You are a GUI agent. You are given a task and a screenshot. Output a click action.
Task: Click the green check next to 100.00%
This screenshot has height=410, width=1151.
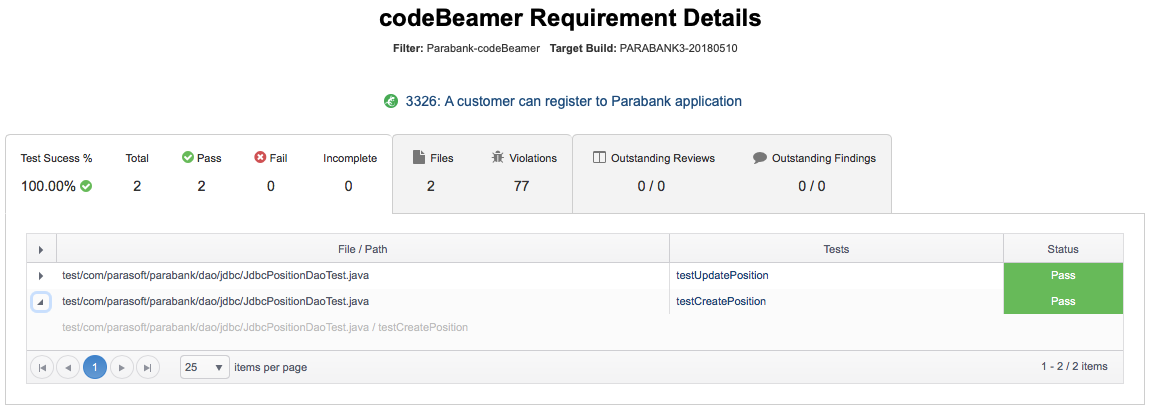point(86,186)
